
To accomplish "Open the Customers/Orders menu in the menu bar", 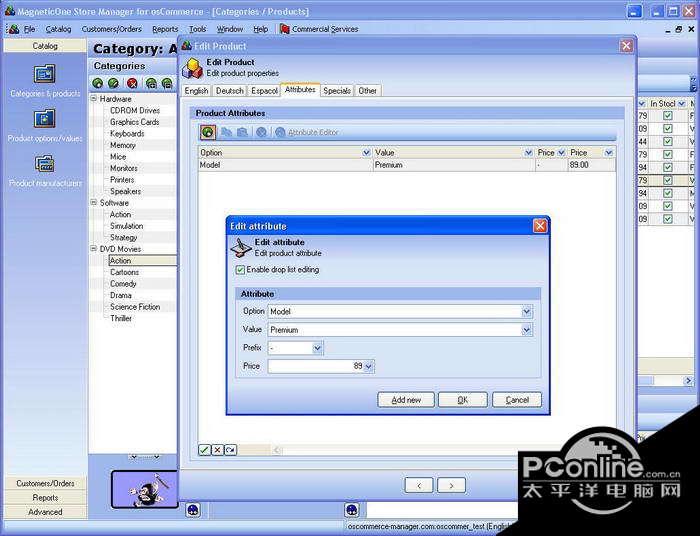I will tap(112, 29).
